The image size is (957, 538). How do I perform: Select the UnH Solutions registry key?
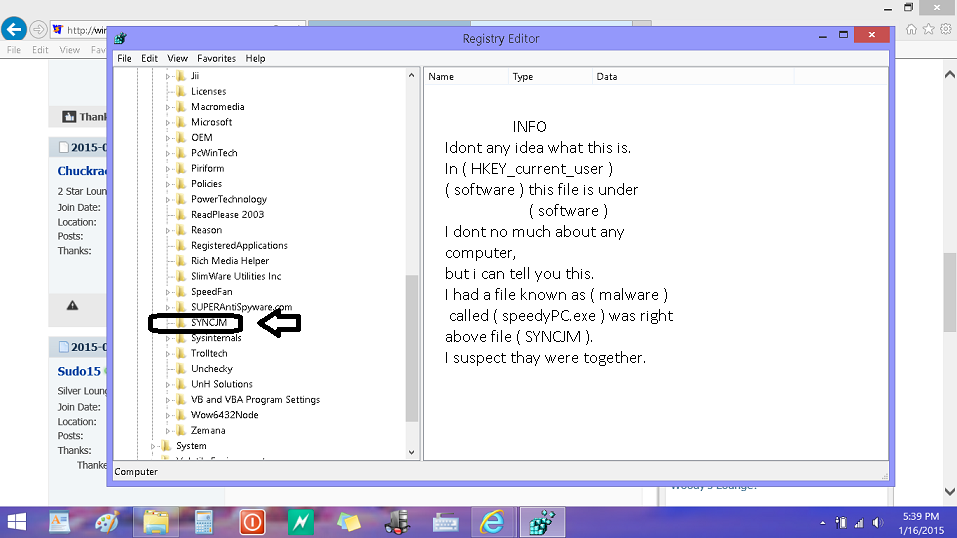pyautogui.click(x=222, y=384)
